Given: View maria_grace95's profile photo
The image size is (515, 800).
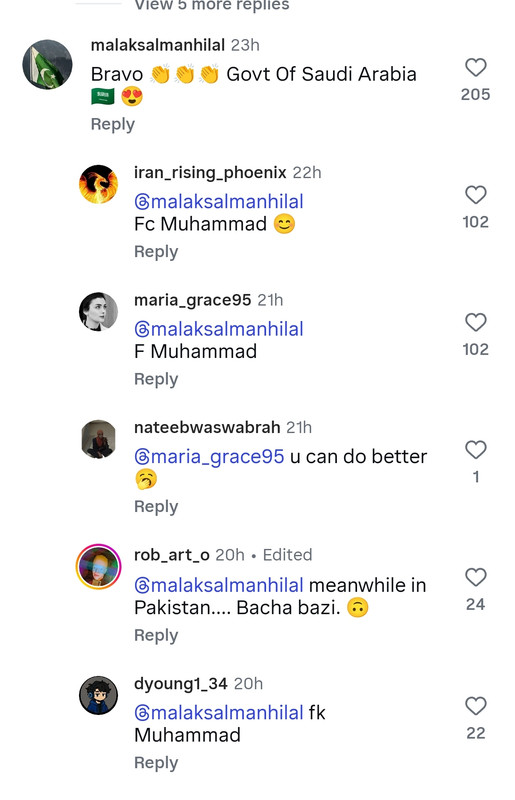Looking at the screenshot, I should pos(99,312).
